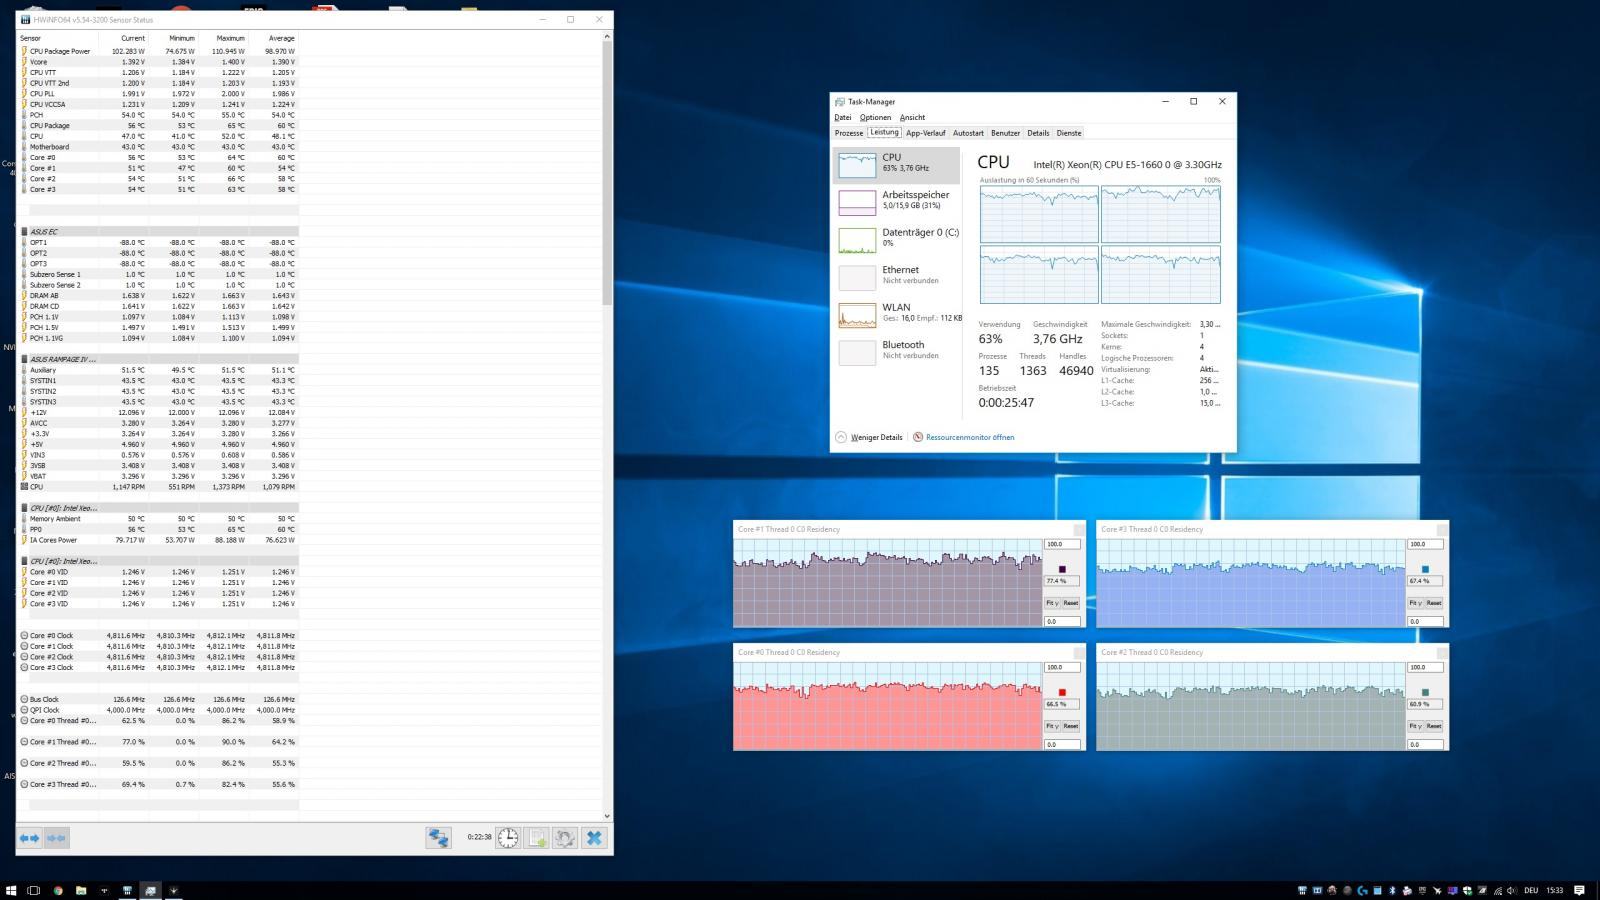Open the Ansicht menu in Task Manager

pos(912,117)
